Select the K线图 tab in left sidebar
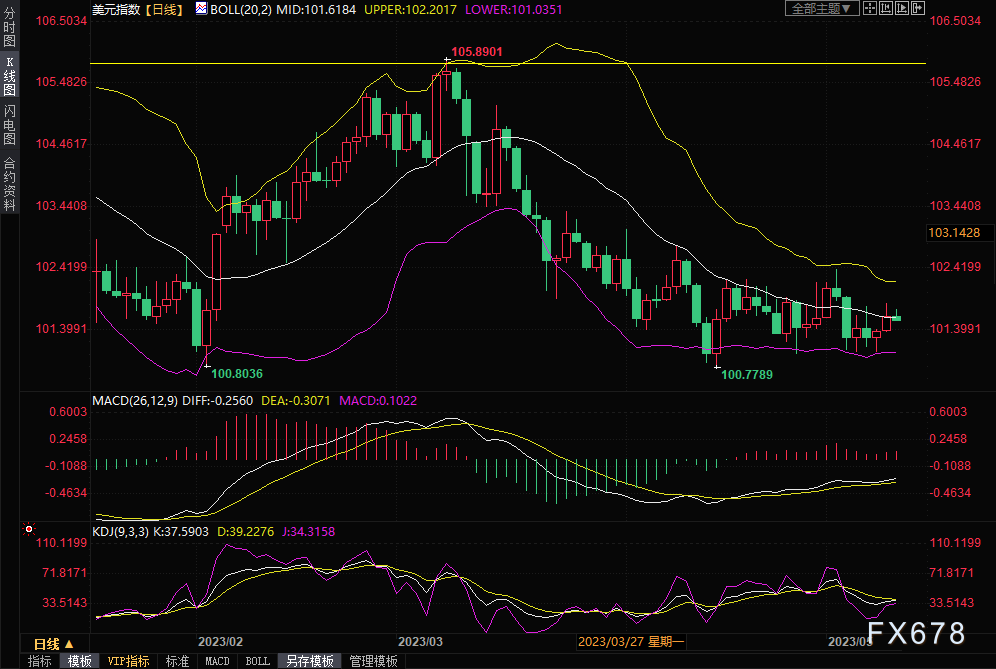This screenshot has height=669, width=996. [x=9, y=76]
